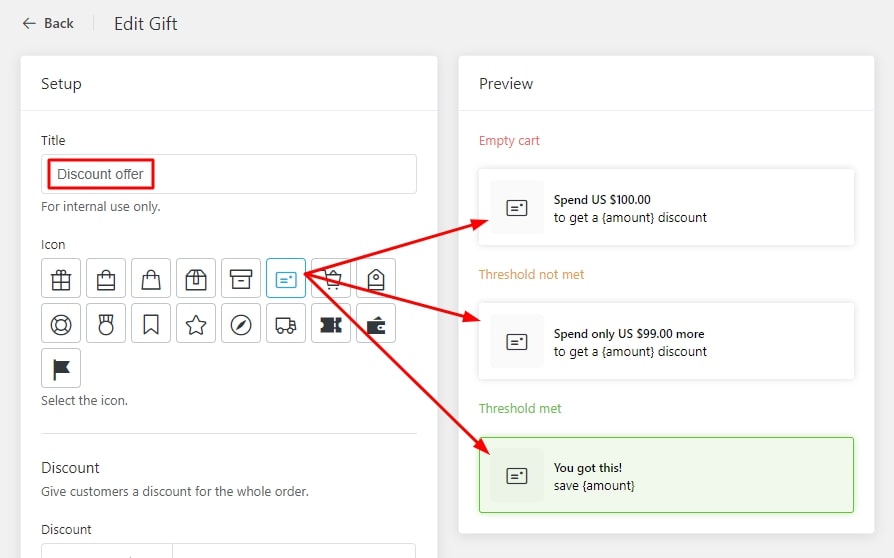Pick the archive box icon
Screen dimensions: 894x558
[241, 279]
